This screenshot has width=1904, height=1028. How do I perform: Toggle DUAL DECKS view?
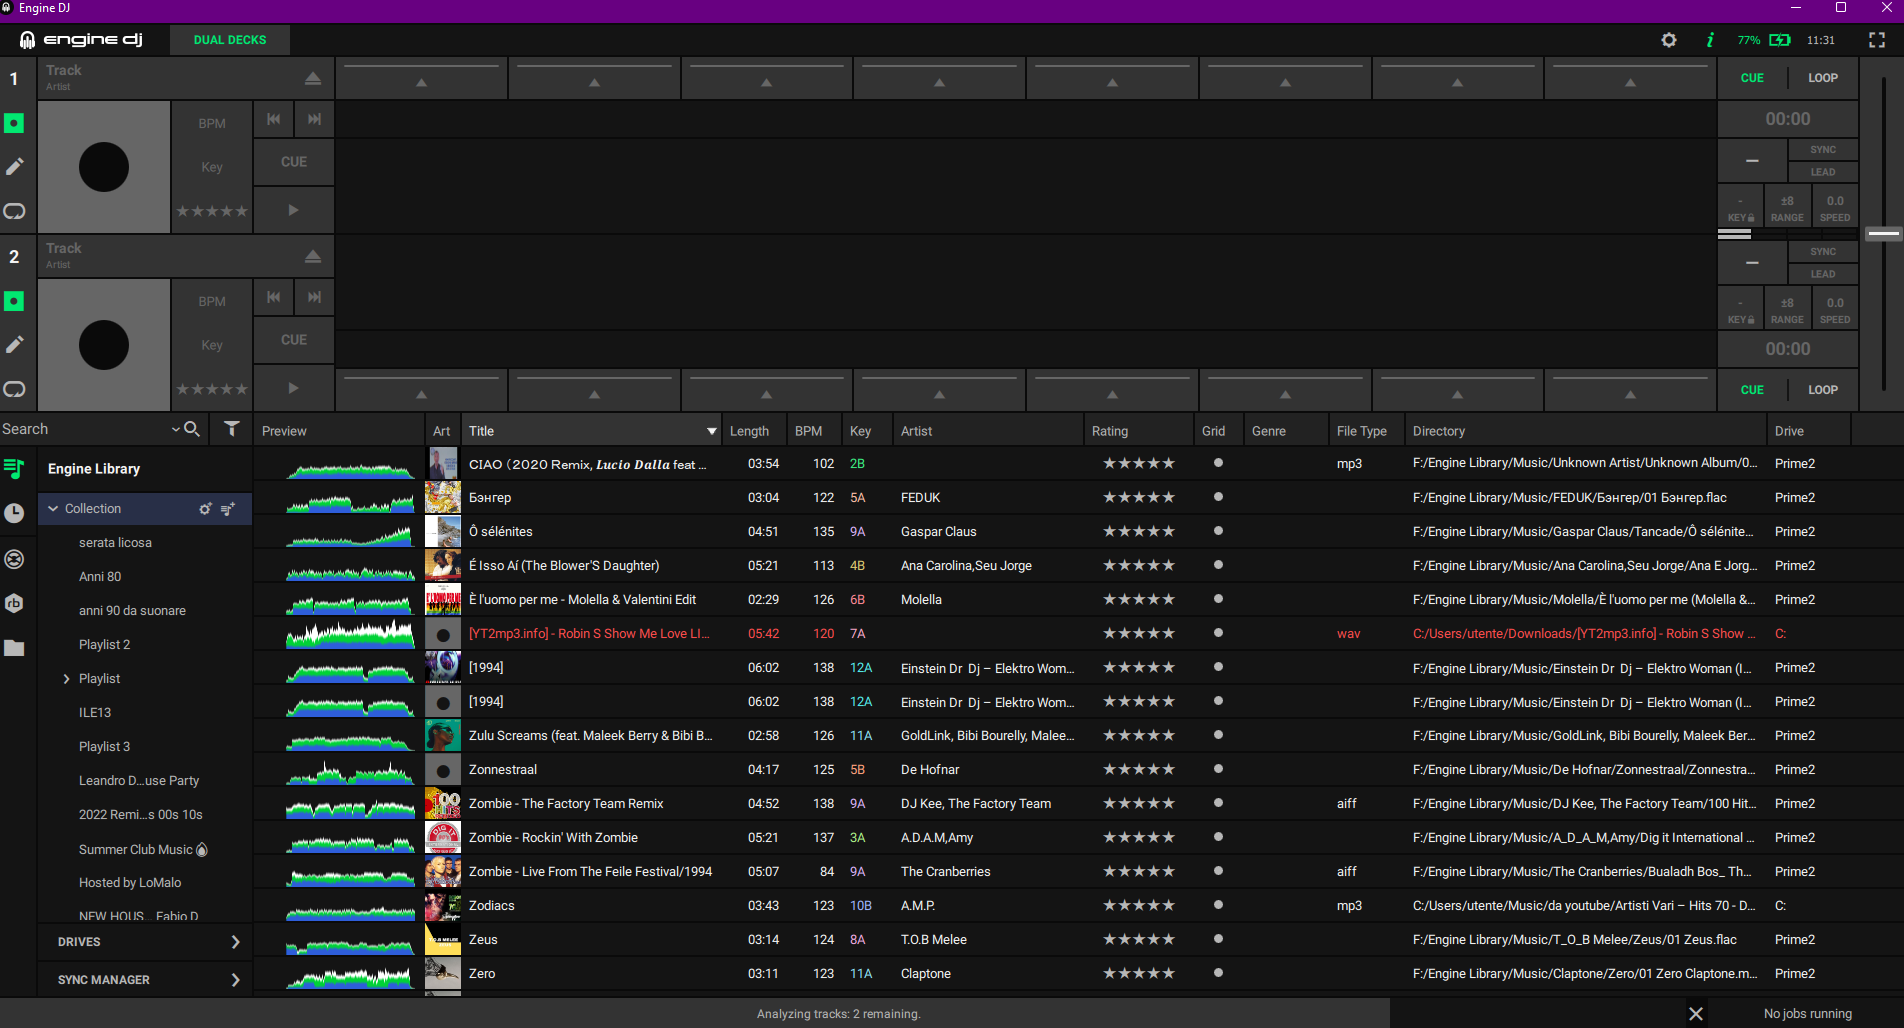click(230, 40)
